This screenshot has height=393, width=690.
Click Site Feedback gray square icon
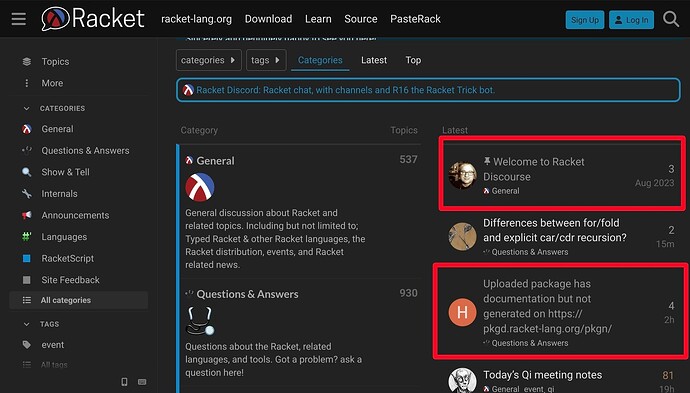(x=27, y=280)
